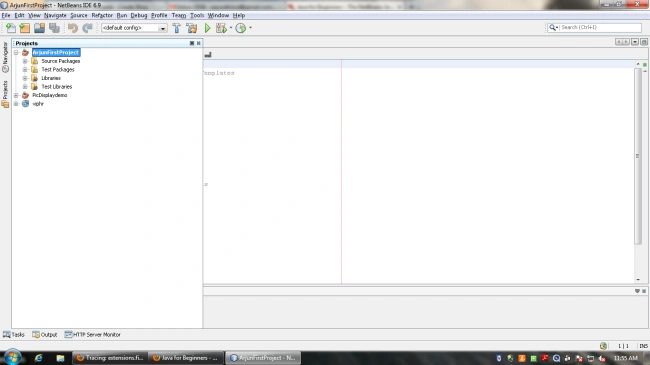Select Test Packages folder
Viewport: 650px width, 365px height.
58,70
